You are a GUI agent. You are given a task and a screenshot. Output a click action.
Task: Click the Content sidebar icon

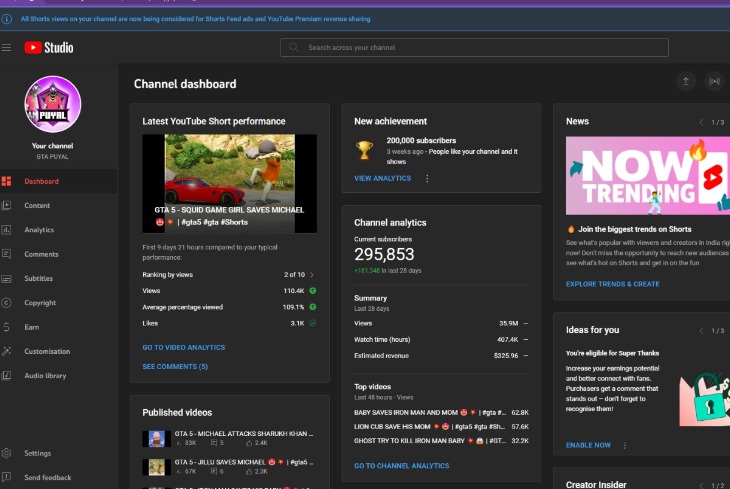click(x=7, y=205)
